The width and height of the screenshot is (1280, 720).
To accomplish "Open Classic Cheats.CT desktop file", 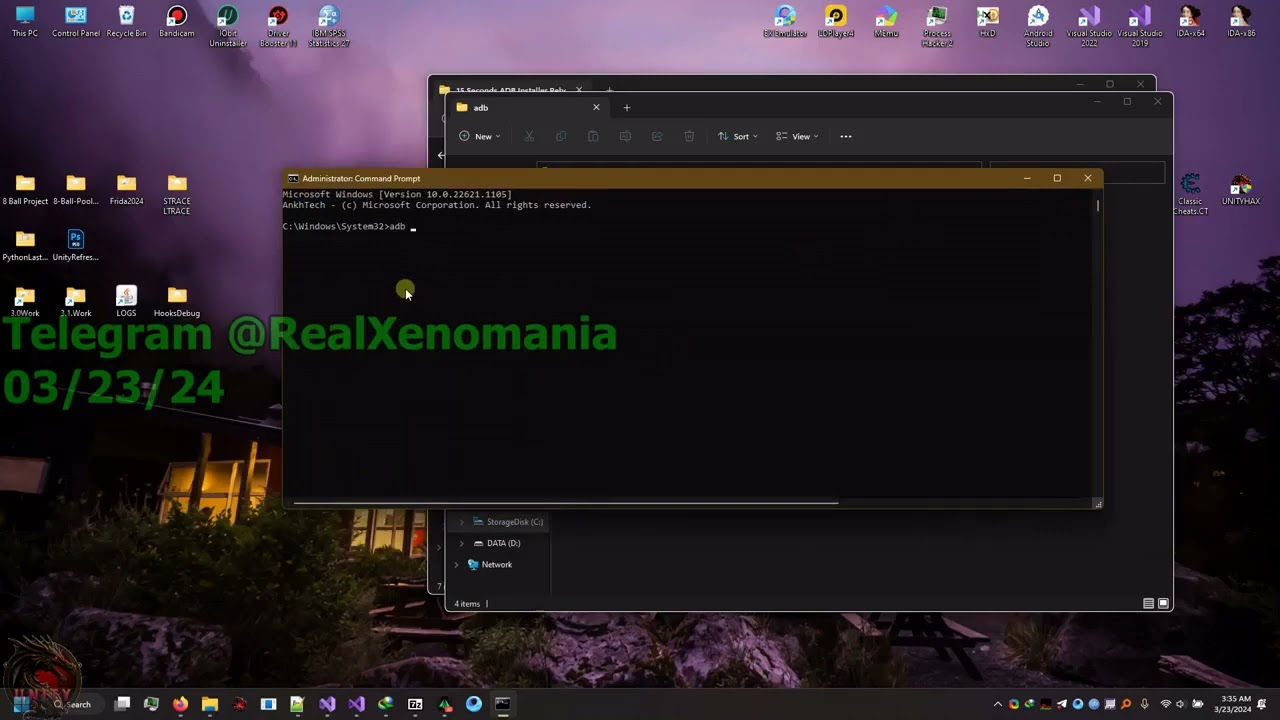I will click(1190, 194).
